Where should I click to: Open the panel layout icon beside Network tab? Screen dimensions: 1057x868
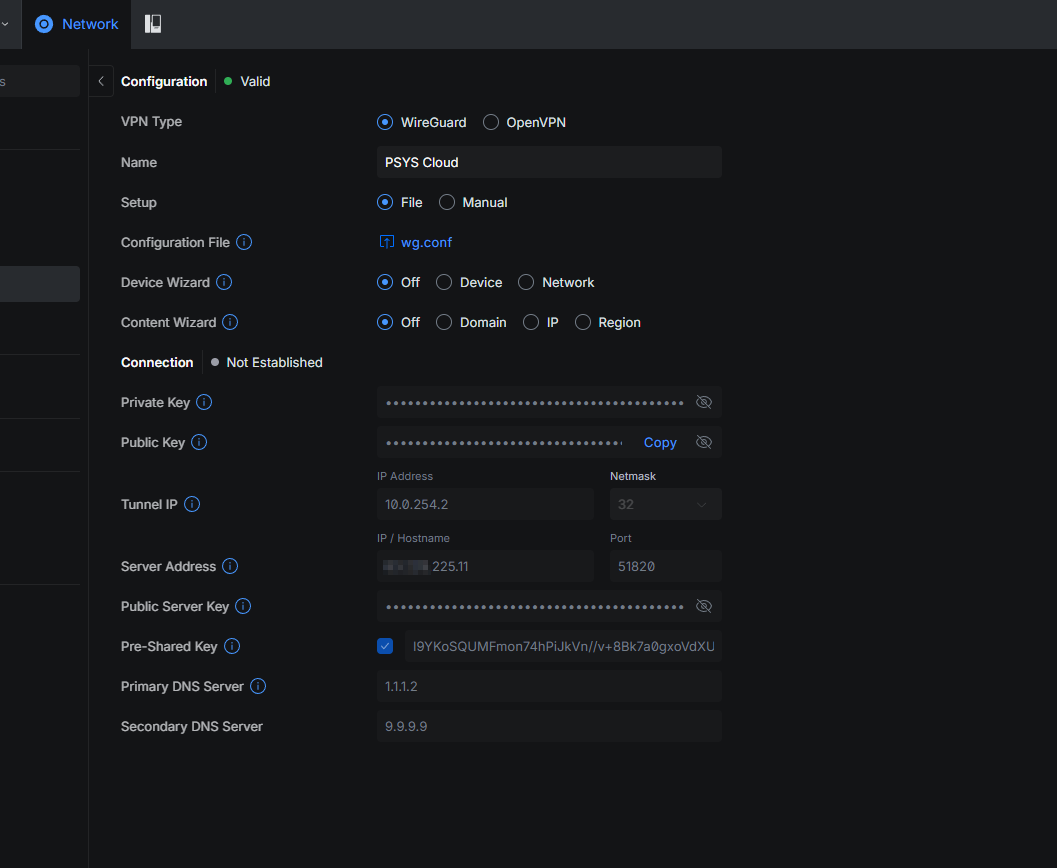(153, 24)
